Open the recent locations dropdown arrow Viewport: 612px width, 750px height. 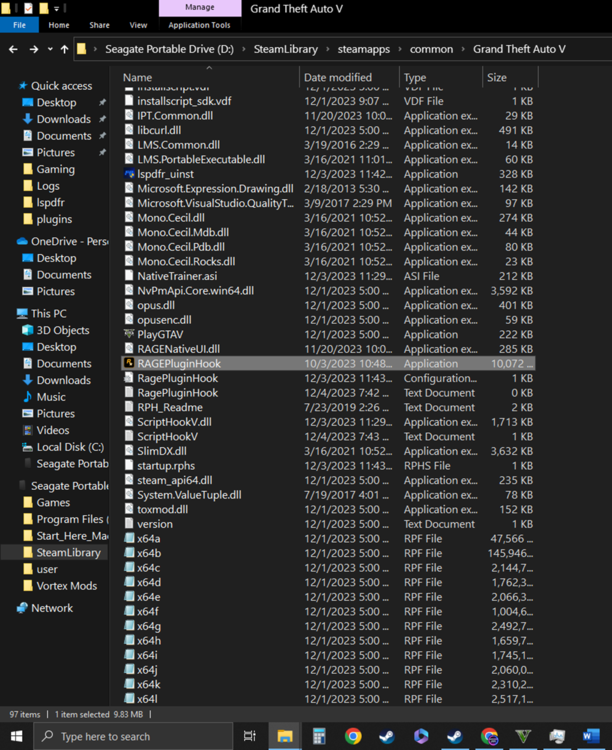(x=50, y=49)
